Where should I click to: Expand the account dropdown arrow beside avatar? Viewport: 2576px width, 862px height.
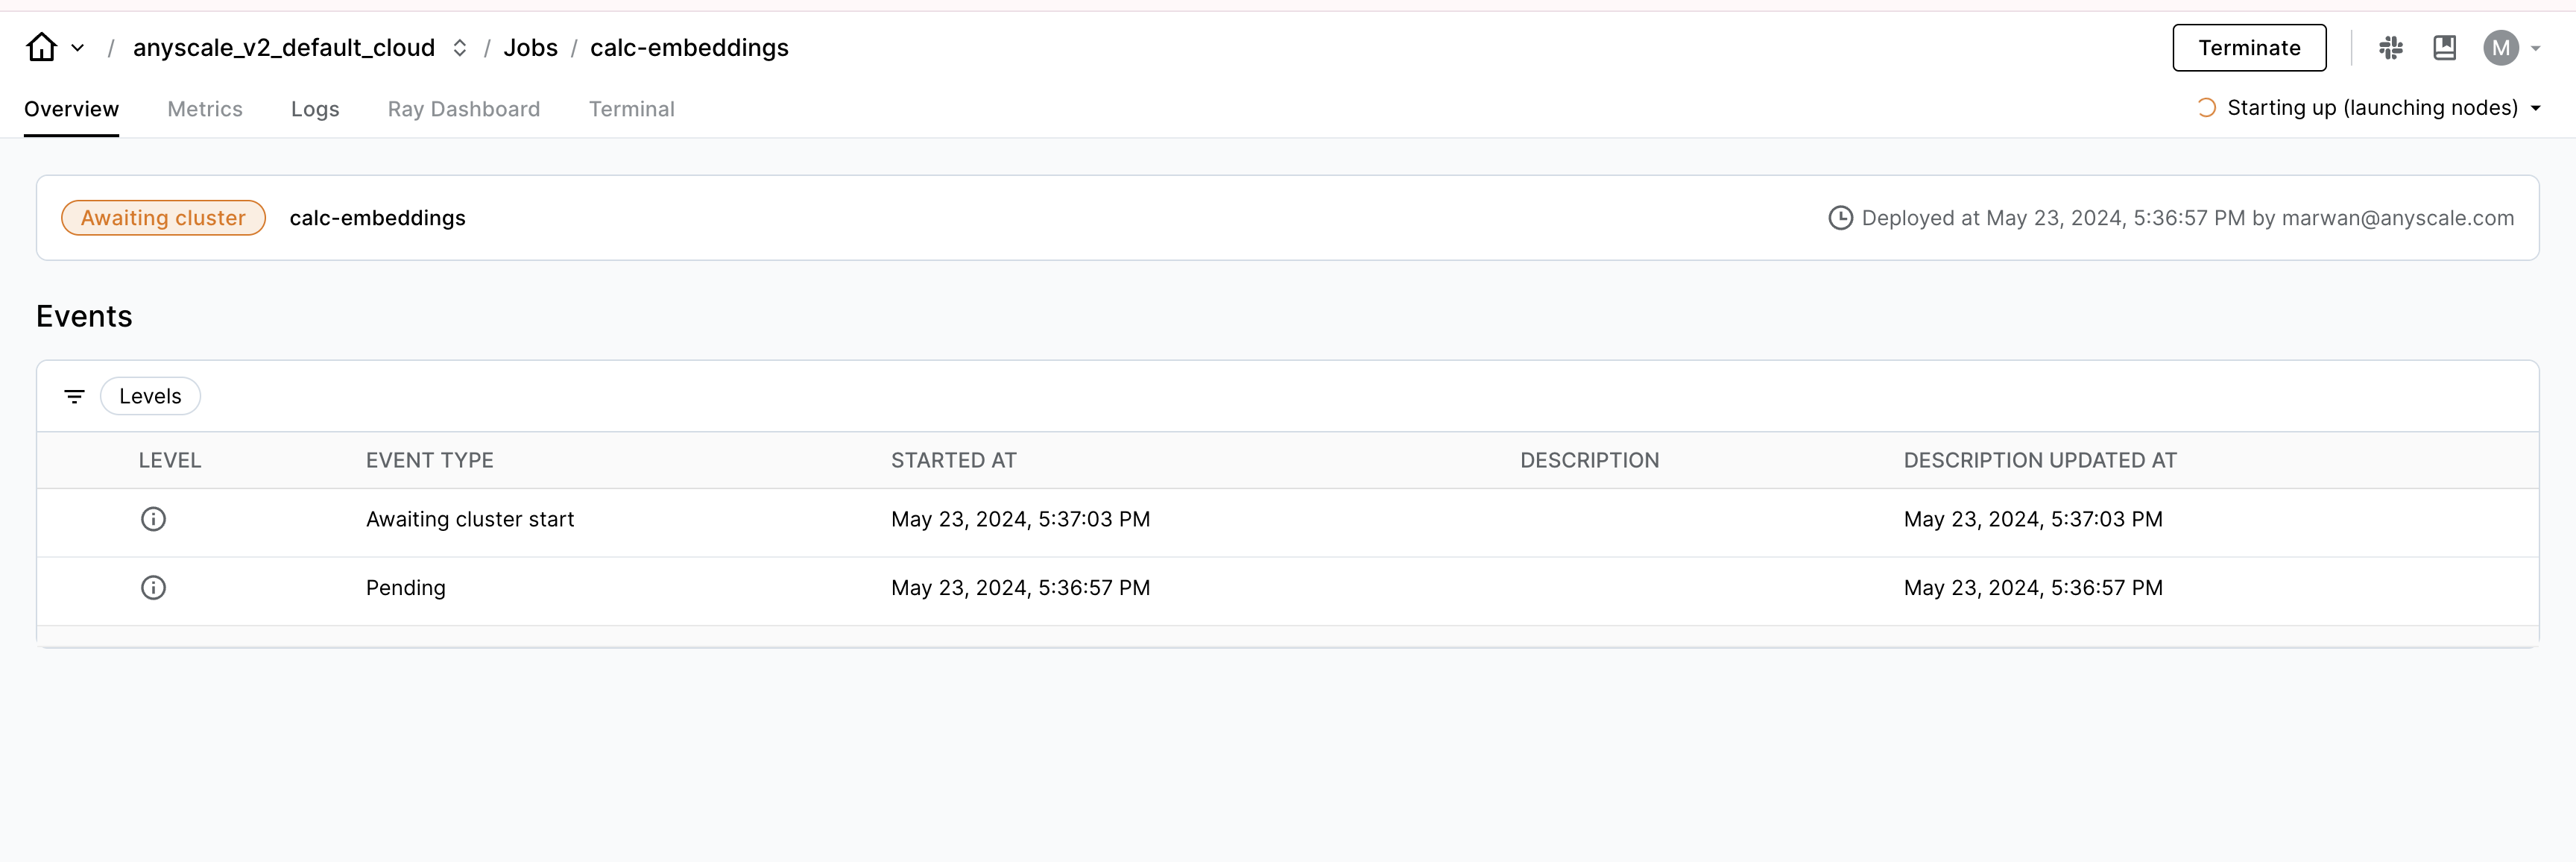click(2536, 48)
